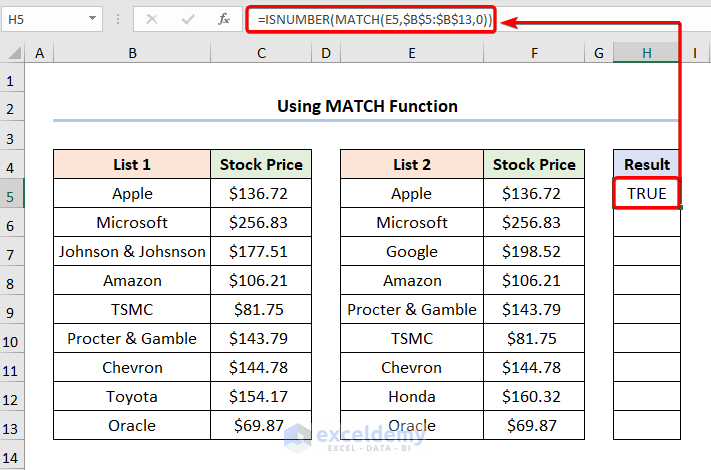The height and width of the screenshot is (470, 711).
Task: Select the Google cell in List 2
Action: pyautogui.click(x=412, y=252)
